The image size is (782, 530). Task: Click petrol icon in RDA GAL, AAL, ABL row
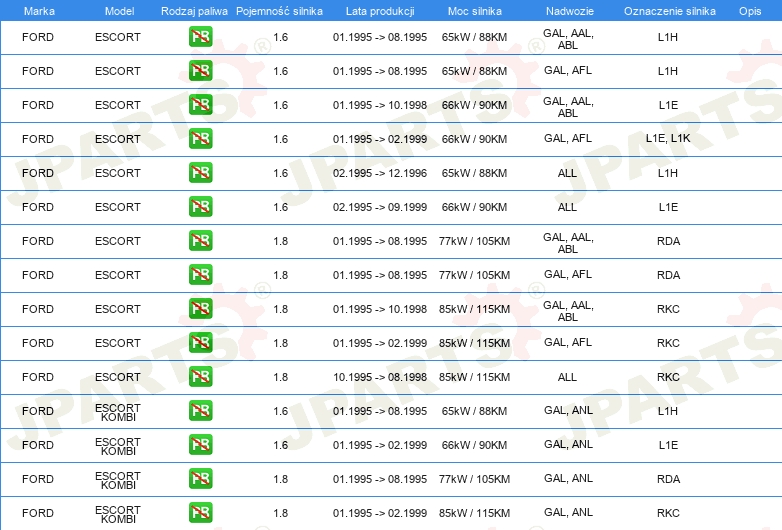(x=200, y=240)
